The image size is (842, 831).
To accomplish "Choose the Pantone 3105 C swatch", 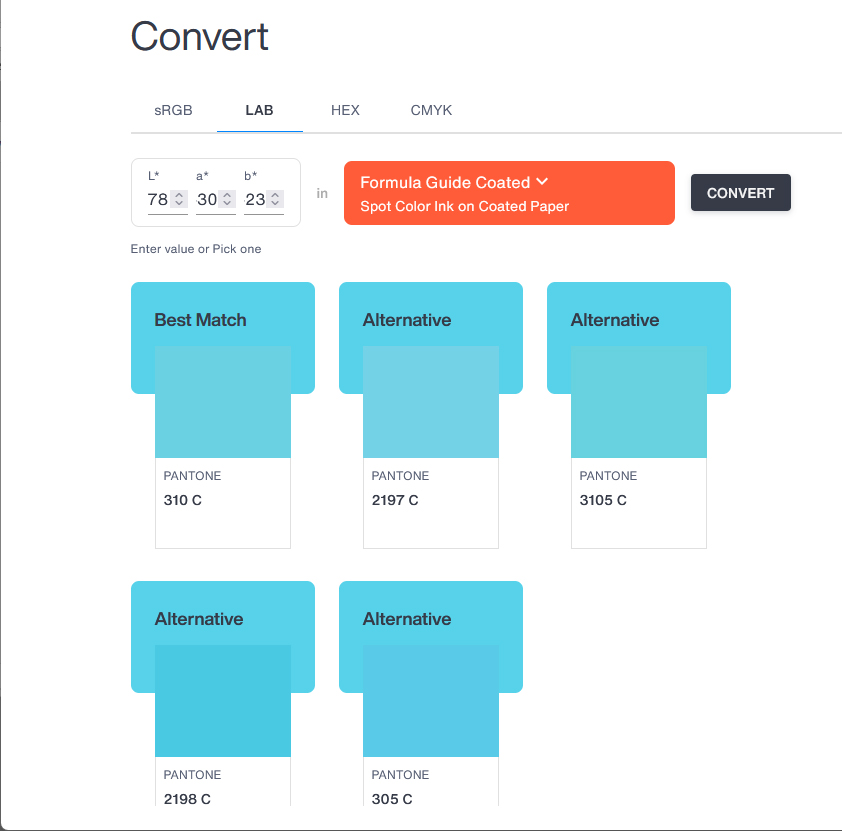I will (638, 402).
